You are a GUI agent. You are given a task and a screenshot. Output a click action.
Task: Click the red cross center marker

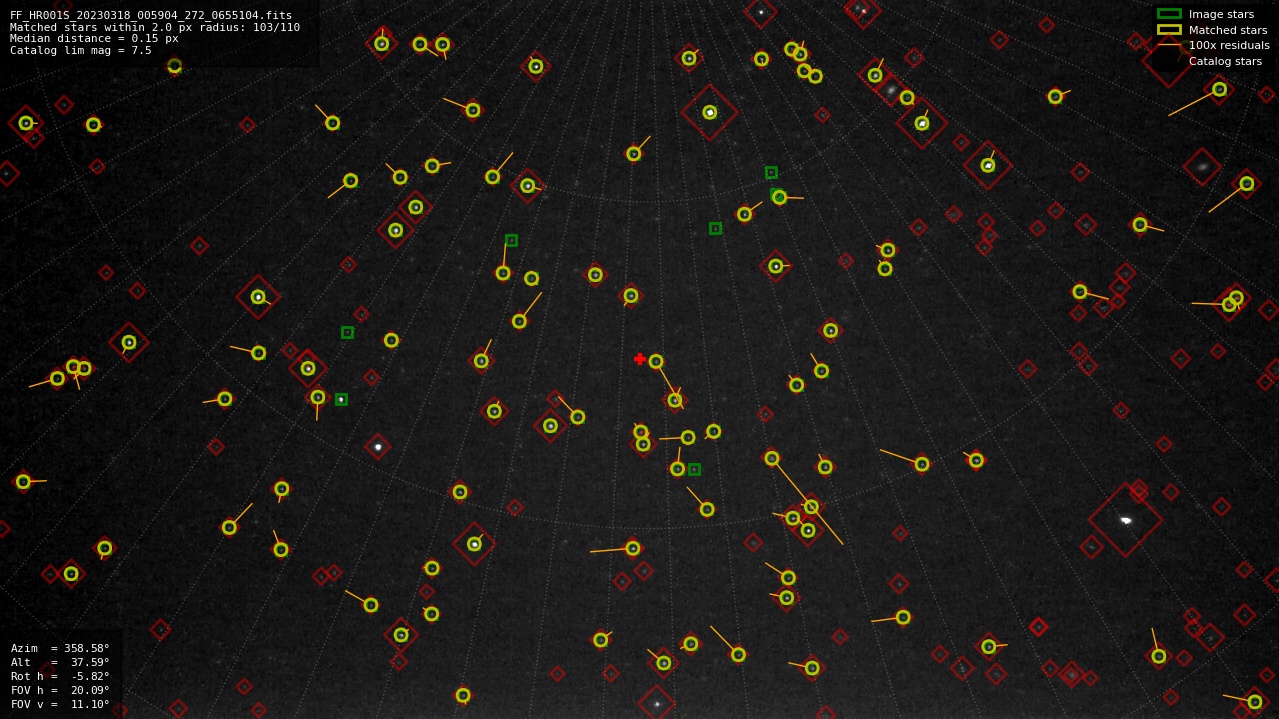click(x=640, y=359)
